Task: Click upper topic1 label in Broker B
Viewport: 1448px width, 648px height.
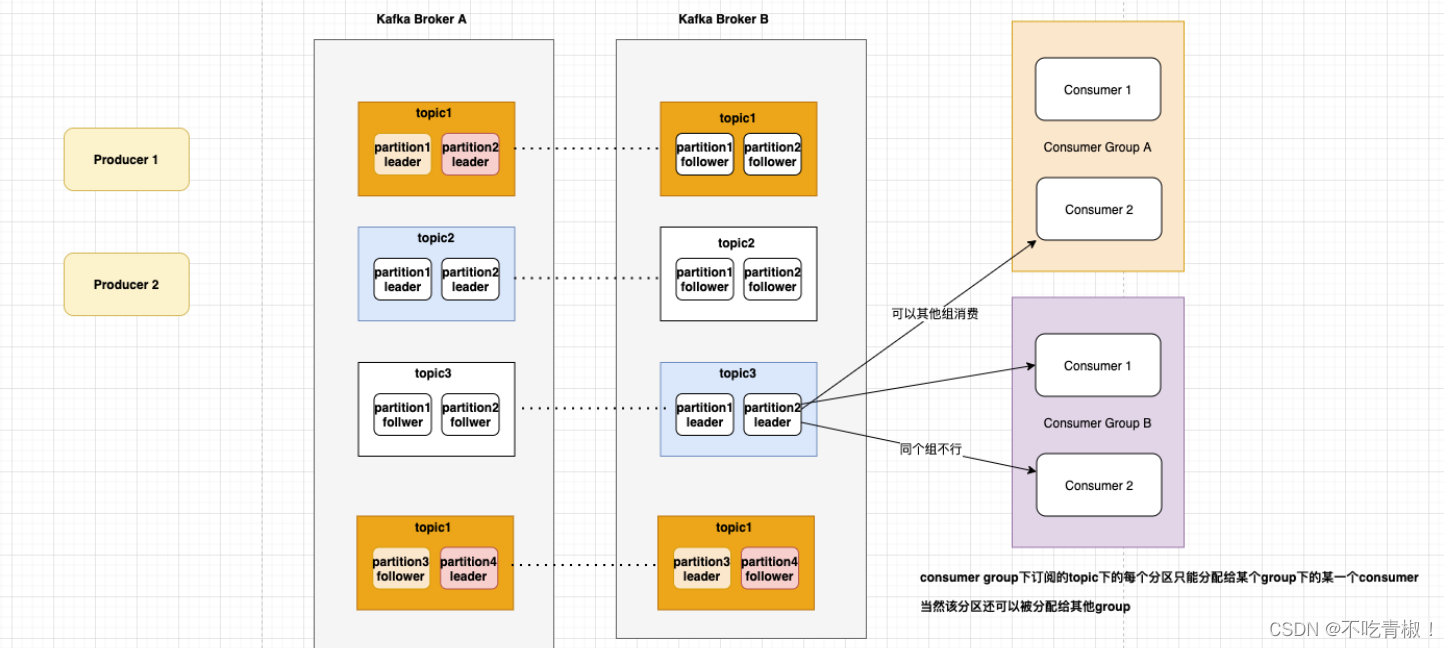Action: click(737, 118)
